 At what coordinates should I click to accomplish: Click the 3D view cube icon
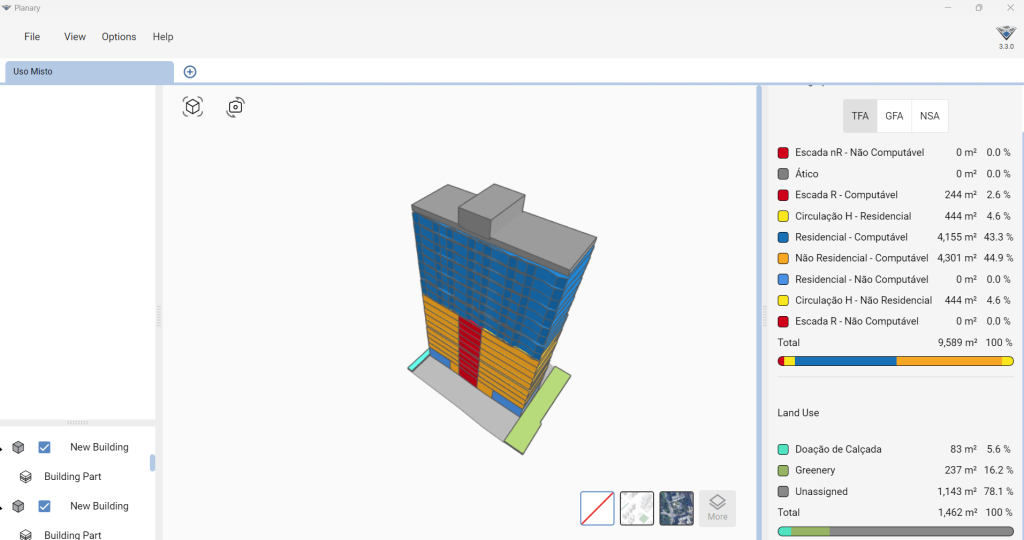click(x=193, y=106)
